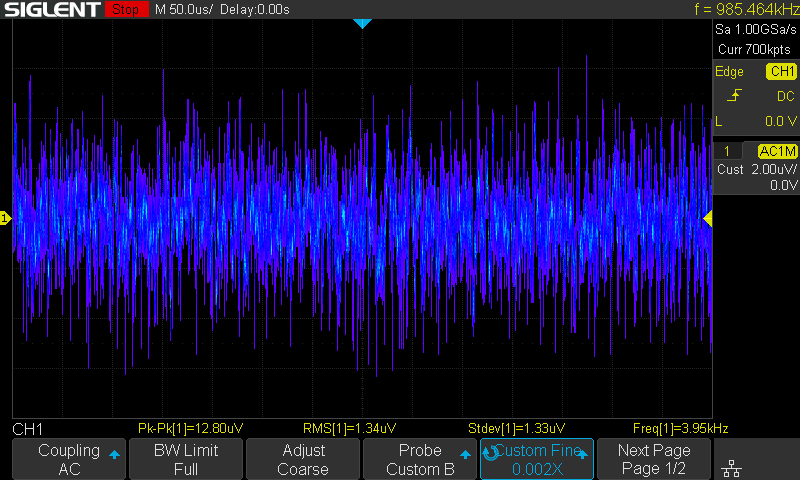The width and height of the screenshot is (800, 480).
Task: Select the CH1 menu label
Action: point(28,429)
